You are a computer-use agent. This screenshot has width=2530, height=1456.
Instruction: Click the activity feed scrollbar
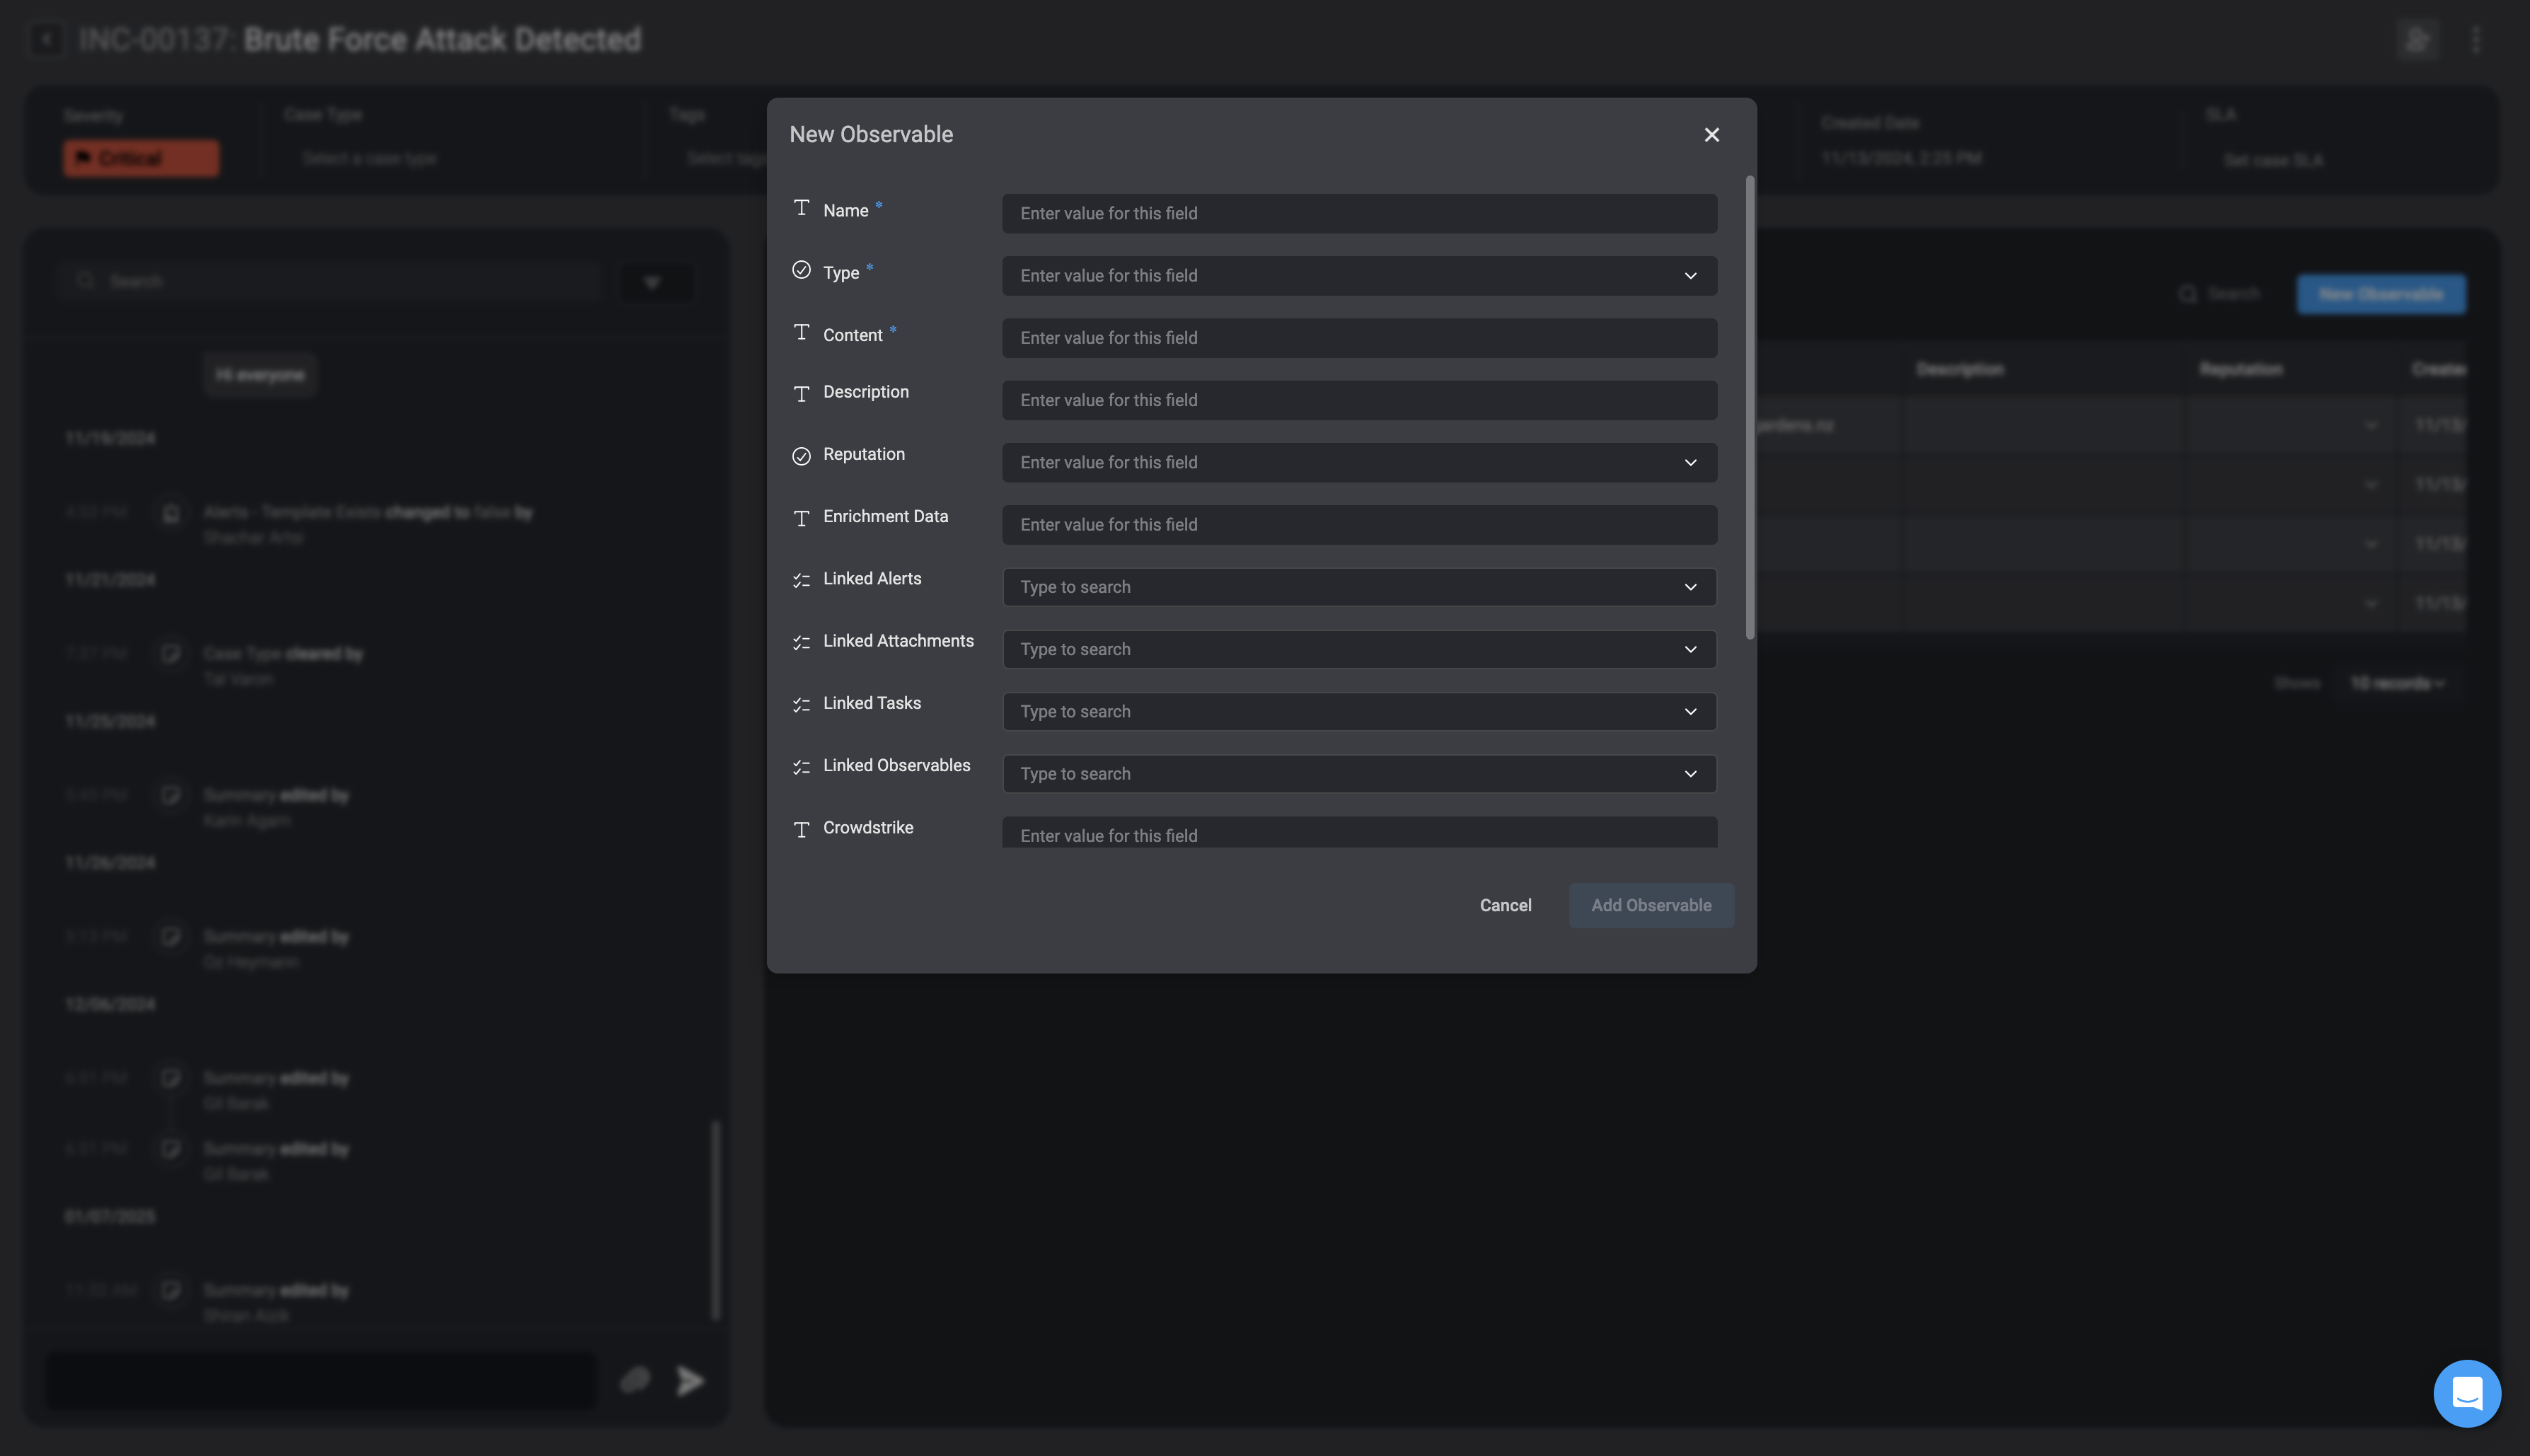coord(715,1220)
